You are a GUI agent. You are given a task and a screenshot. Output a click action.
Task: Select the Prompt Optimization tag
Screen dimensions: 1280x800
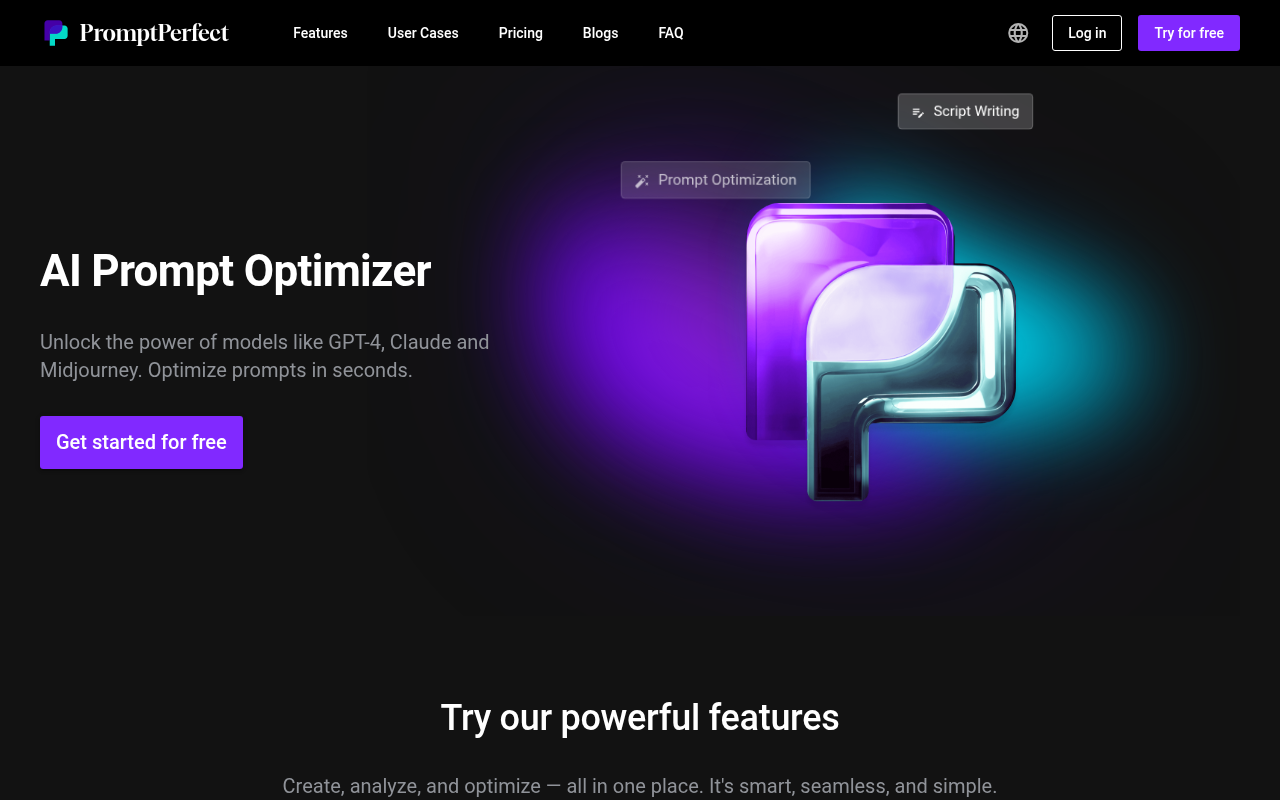click(715, 180)
